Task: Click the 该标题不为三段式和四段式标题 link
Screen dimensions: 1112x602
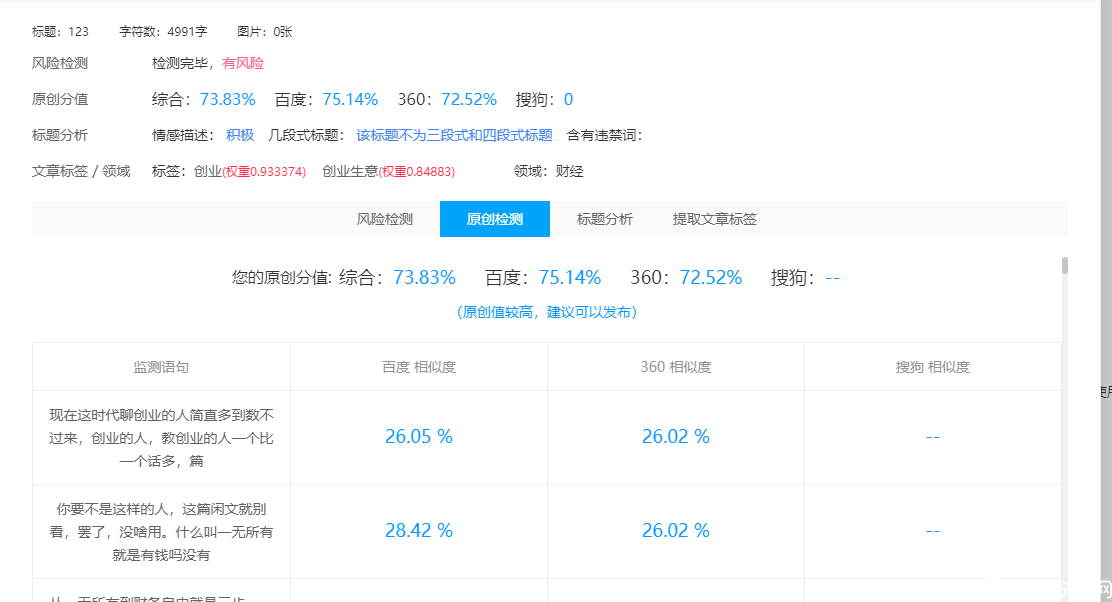Action: click(x=454, y=135)
